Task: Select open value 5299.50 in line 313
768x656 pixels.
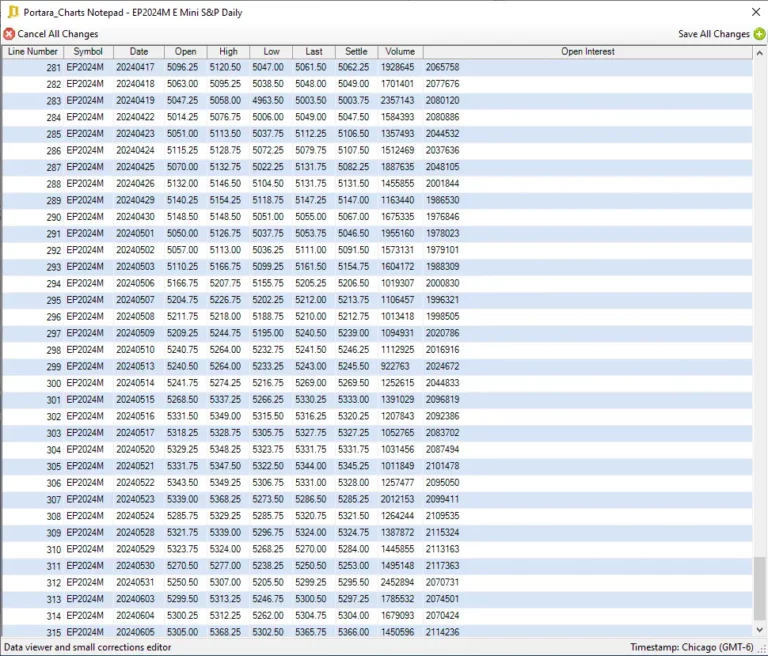Action: click(183, 599)
